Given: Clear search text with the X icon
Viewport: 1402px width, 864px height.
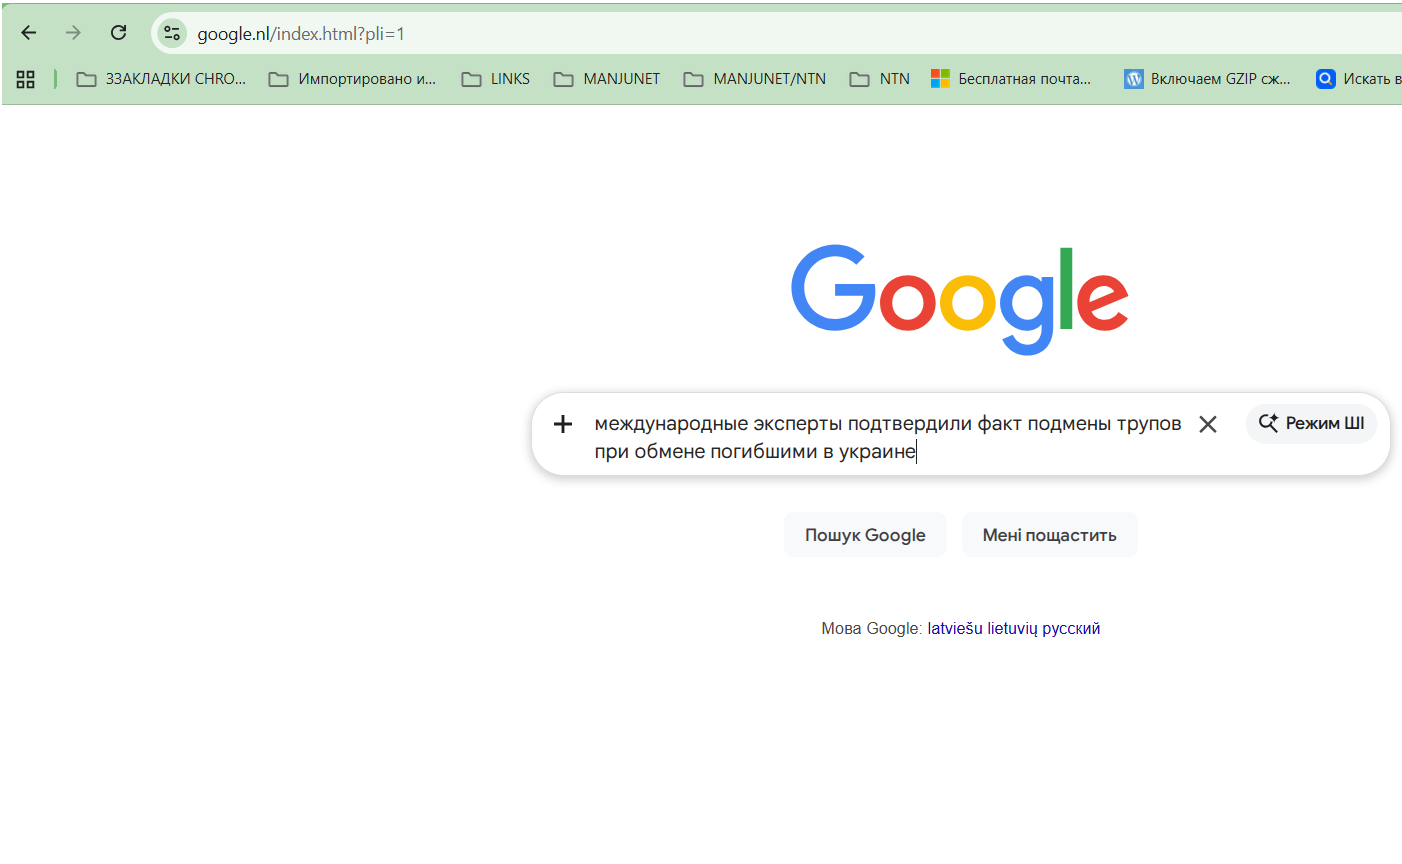Looking at the screenshot, I should [x=1207, y=424].
